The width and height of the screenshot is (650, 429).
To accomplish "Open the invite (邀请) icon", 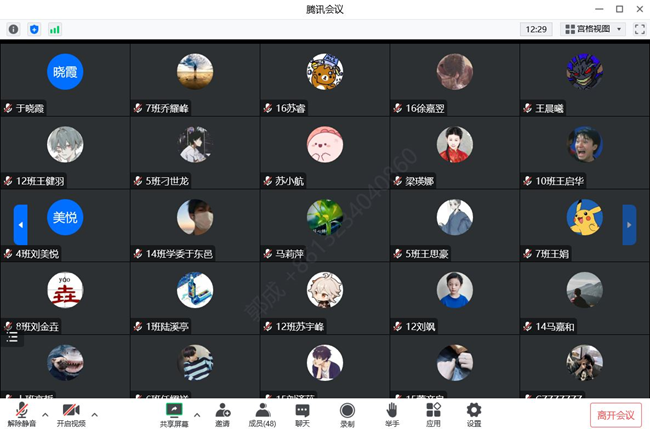I will click(223, 415).
